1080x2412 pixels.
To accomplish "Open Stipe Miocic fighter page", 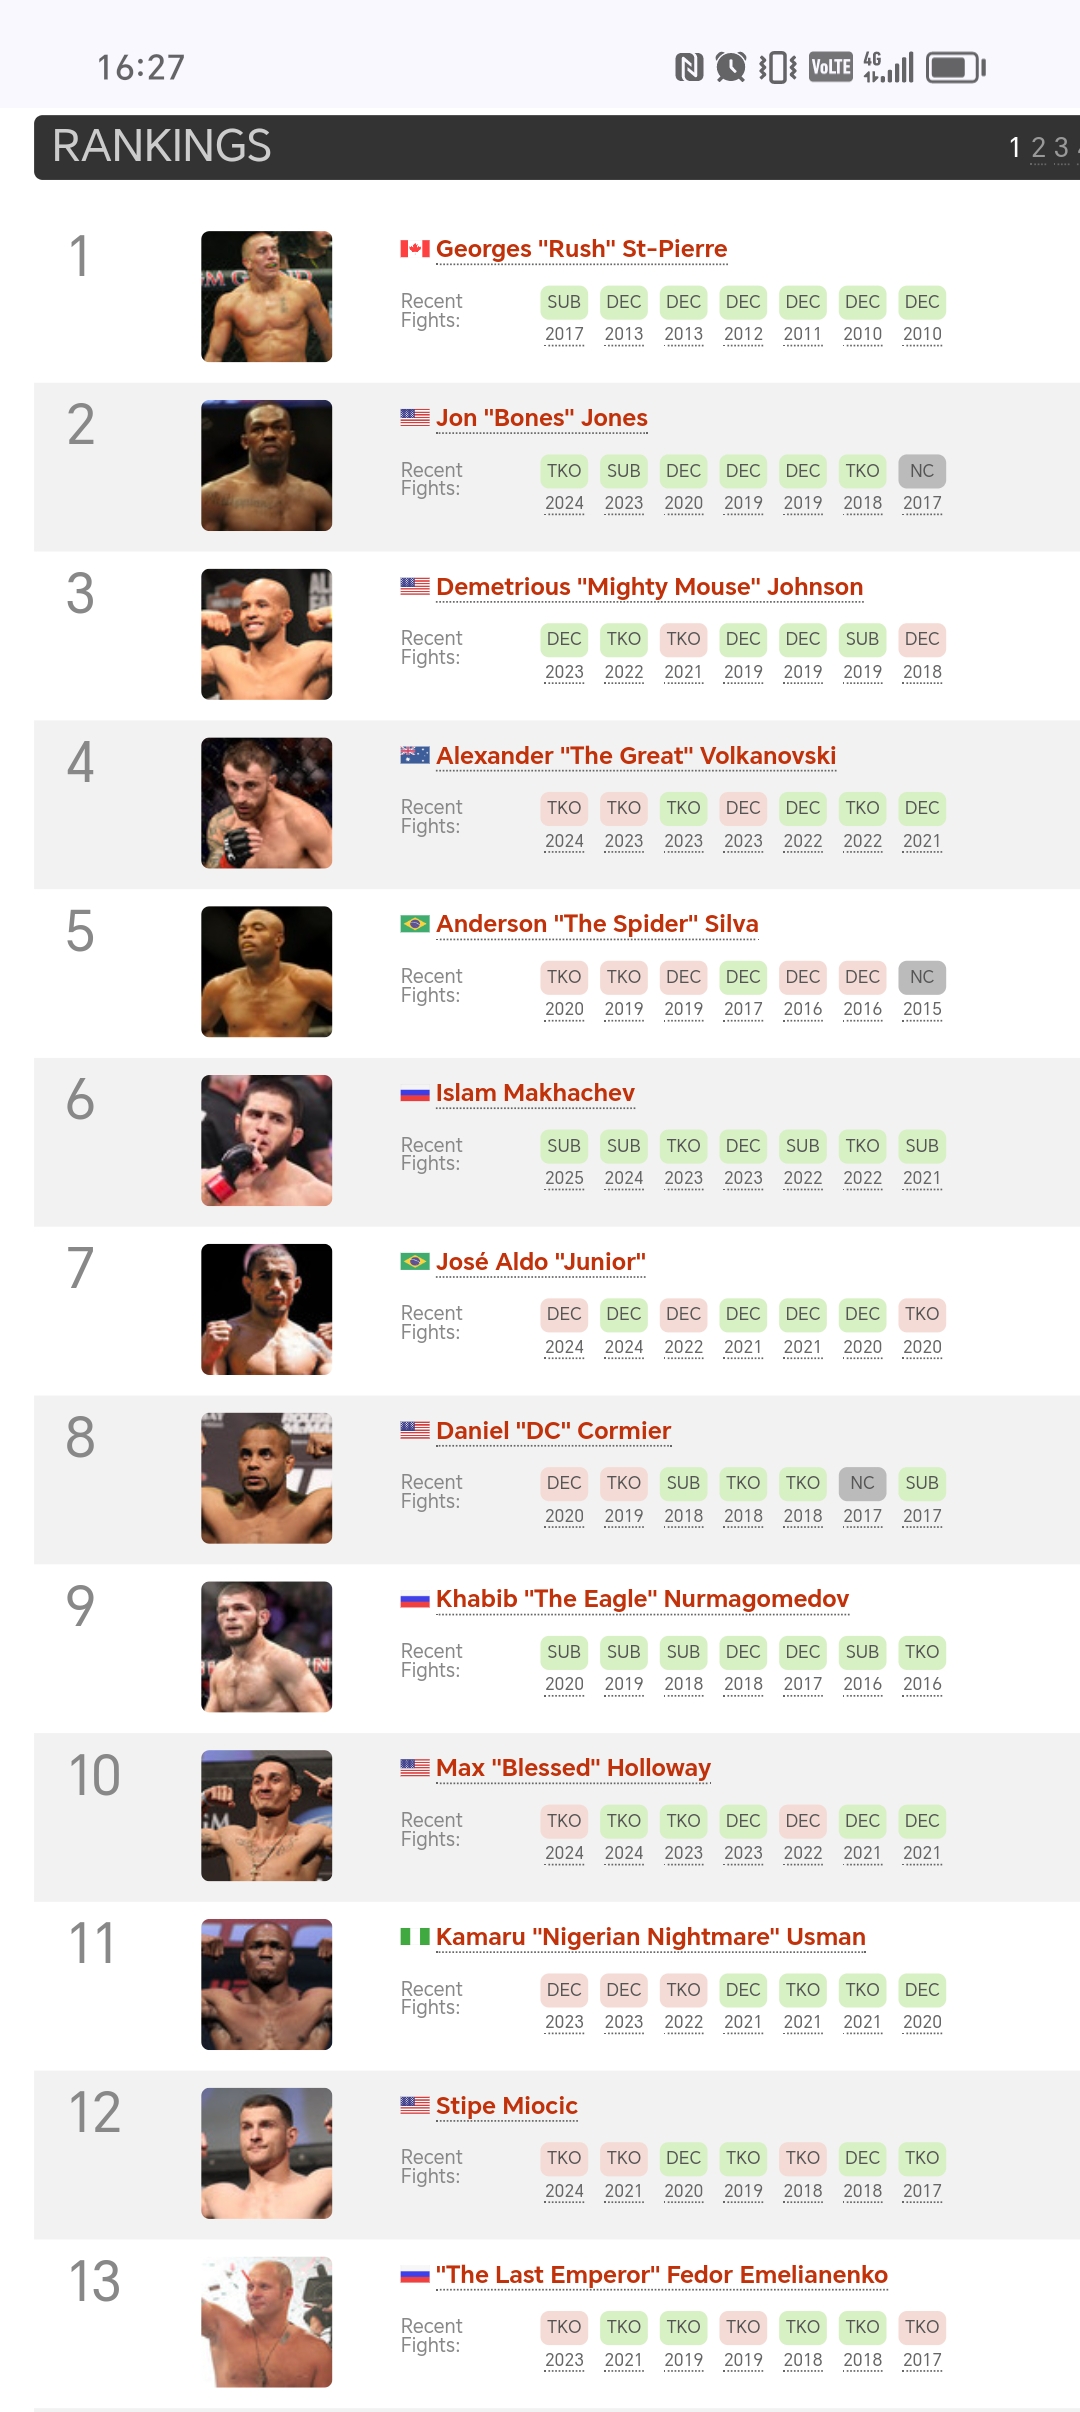I will click(507, 2105).
